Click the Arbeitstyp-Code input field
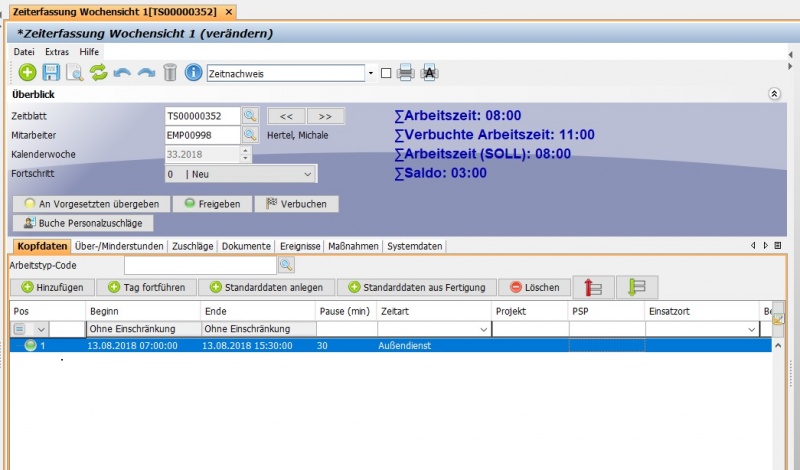The image size is (800, 470). (x=199, y=265)
